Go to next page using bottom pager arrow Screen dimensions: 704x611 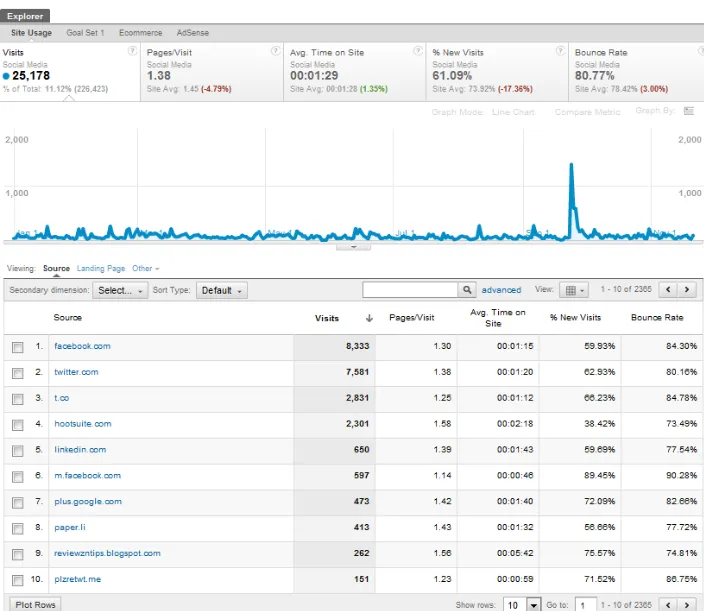pyautogui.click(x=687, y=605)
